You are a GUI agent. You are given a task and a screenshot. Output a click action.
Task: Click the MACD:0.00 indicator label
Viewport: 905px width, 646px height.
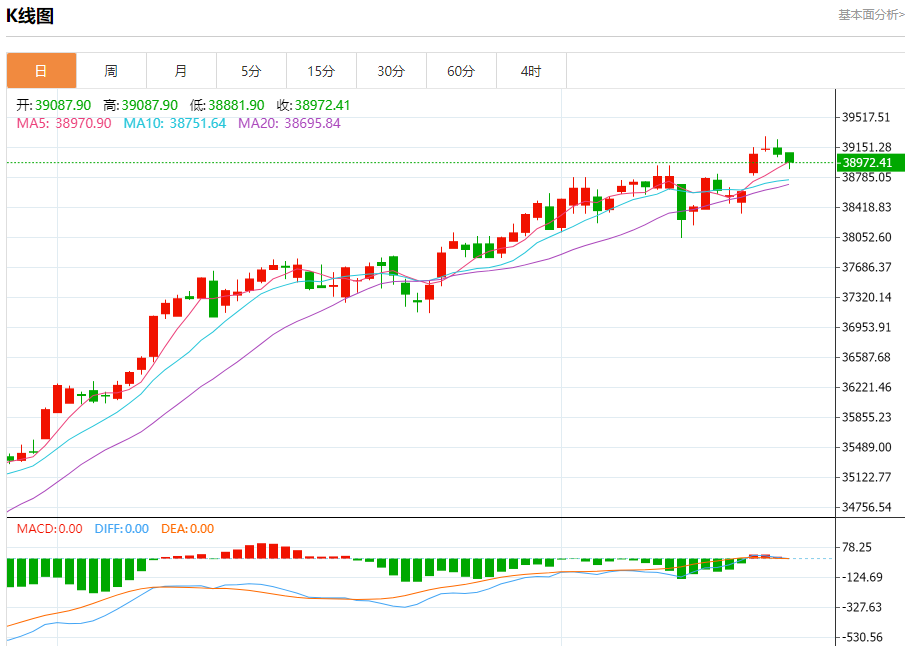50,529
